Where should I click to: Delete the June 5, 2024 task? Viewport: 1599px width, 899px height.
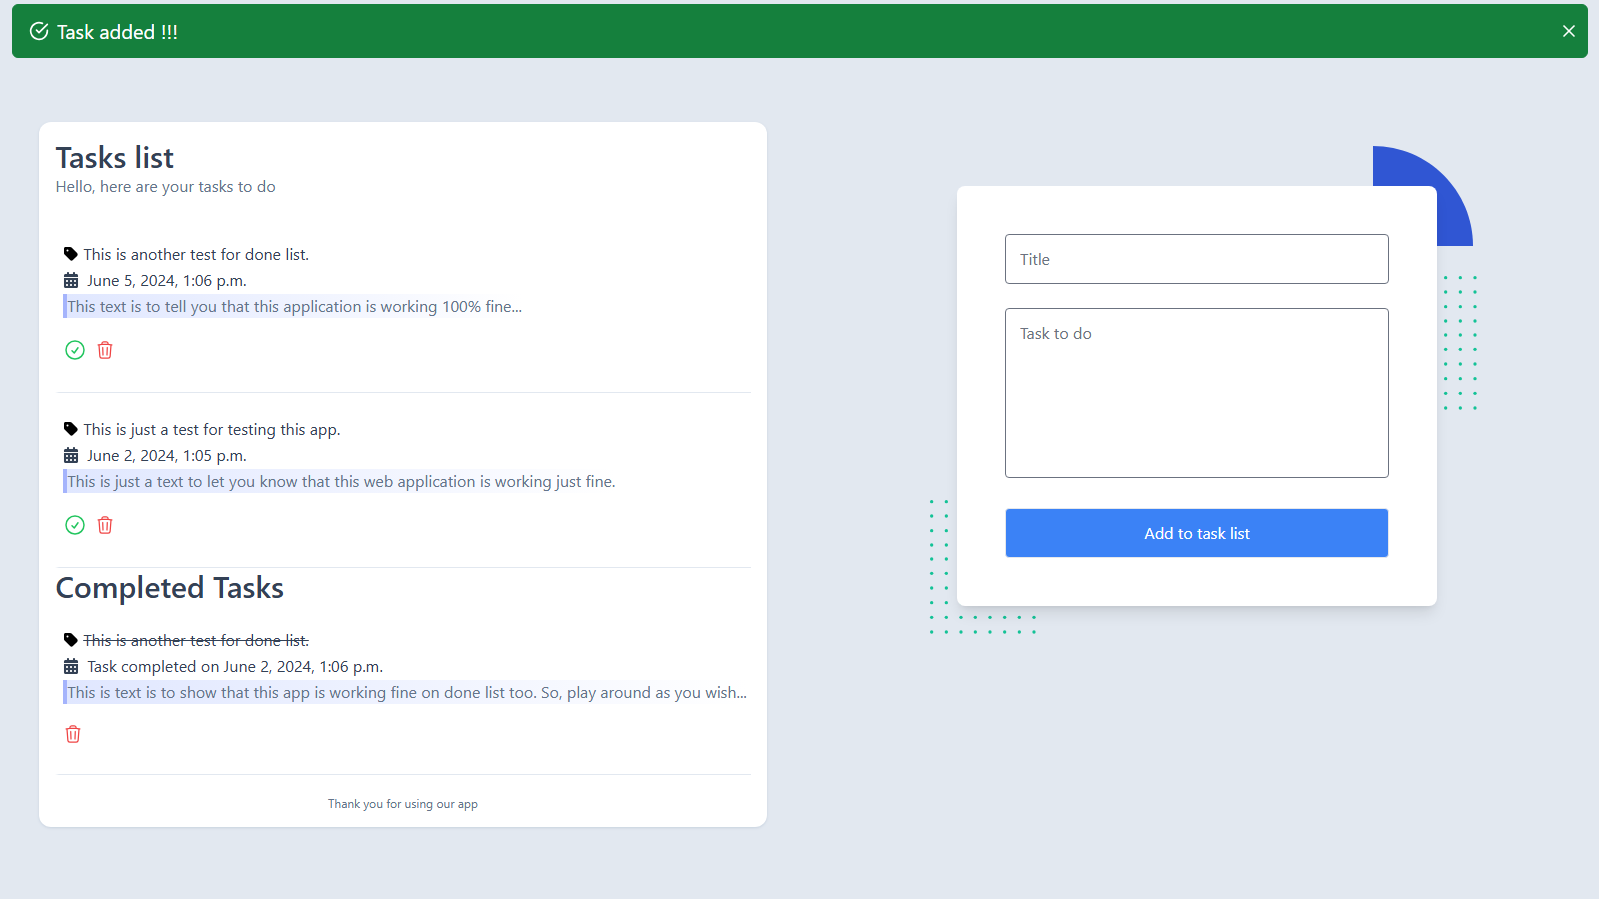pyautogui.click(x=105, y=350)
